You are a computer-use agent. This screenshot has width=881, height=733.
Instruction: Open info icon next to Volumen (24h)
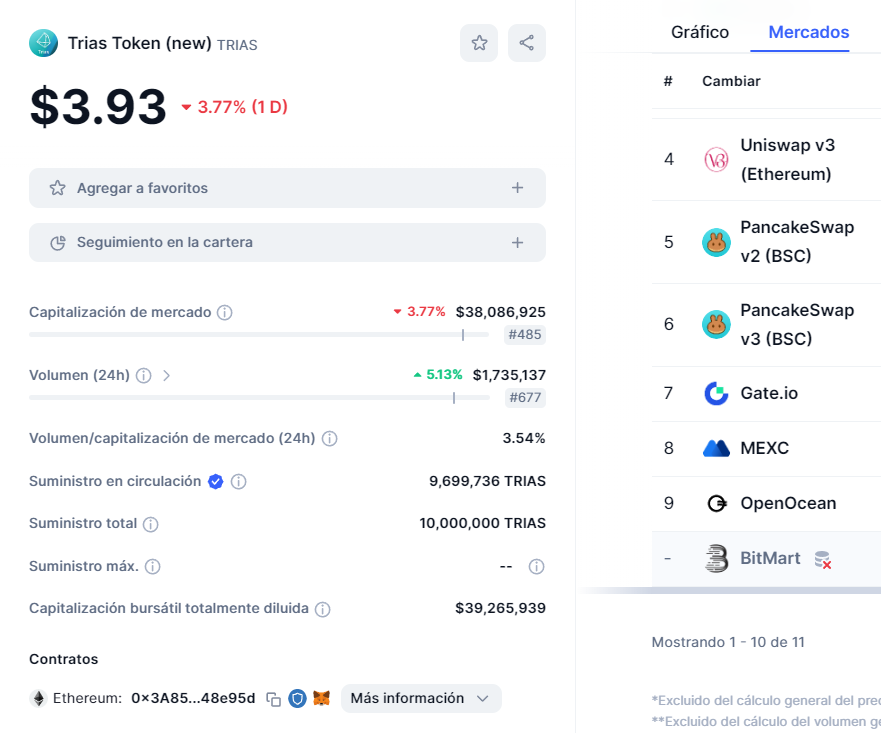click(144, 375)
